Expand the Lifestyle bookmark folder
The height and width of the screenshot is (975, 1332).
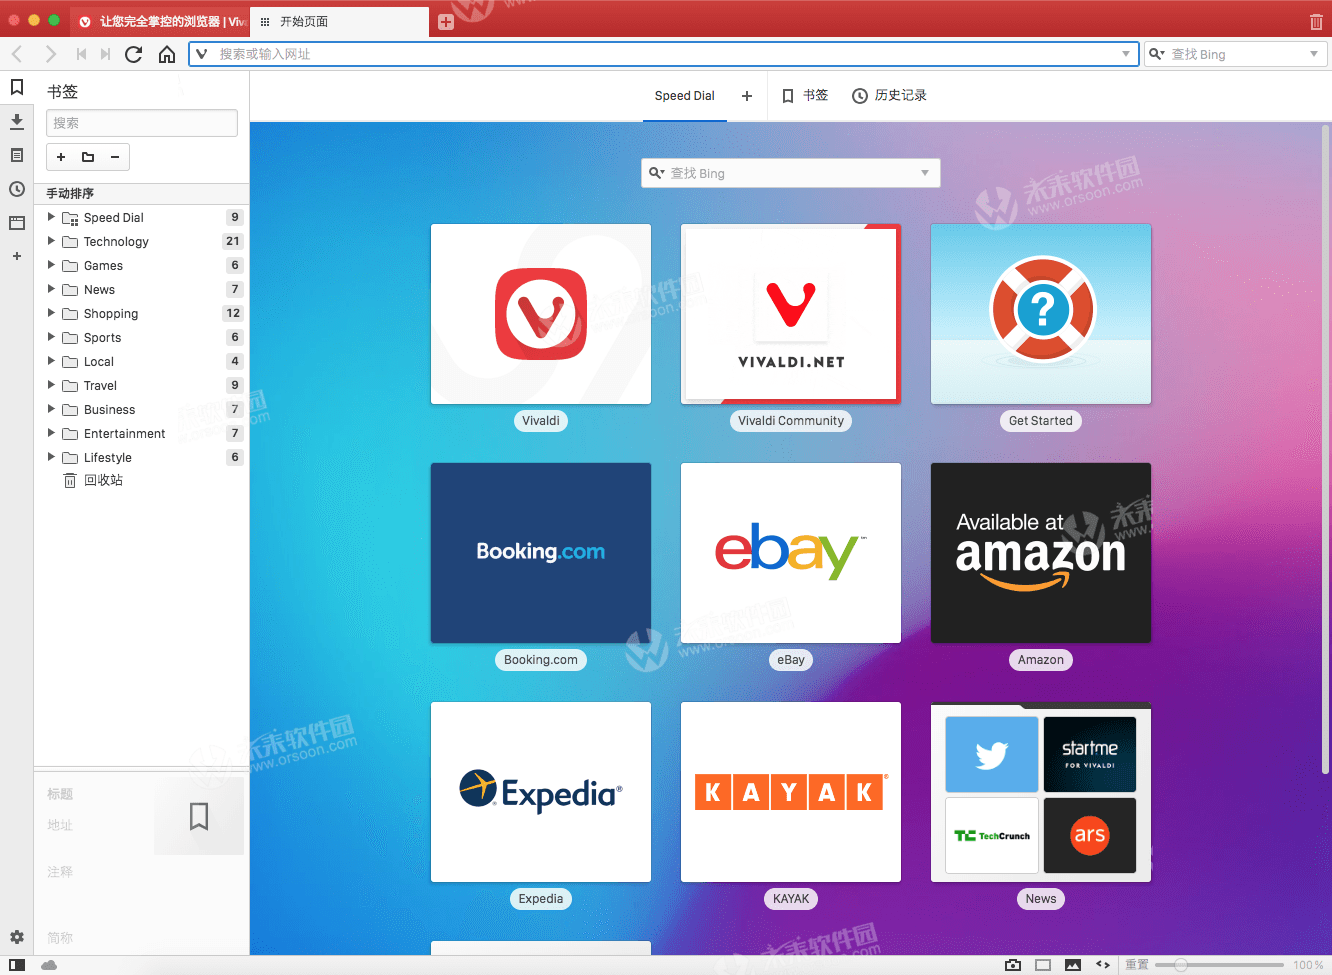tap(51, 457)
